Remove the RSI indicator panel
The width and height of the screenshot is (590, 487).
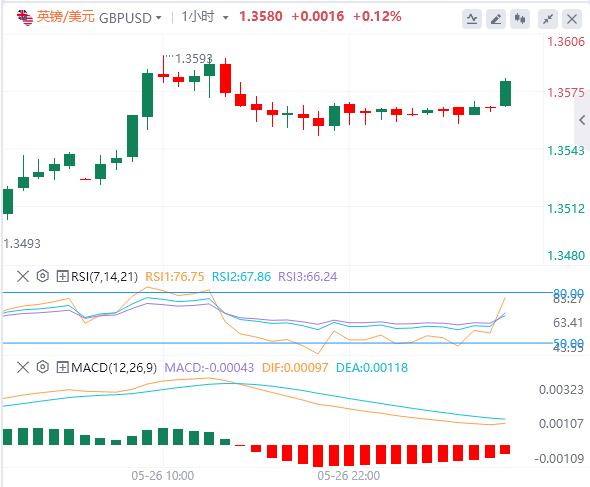[23, 277]
